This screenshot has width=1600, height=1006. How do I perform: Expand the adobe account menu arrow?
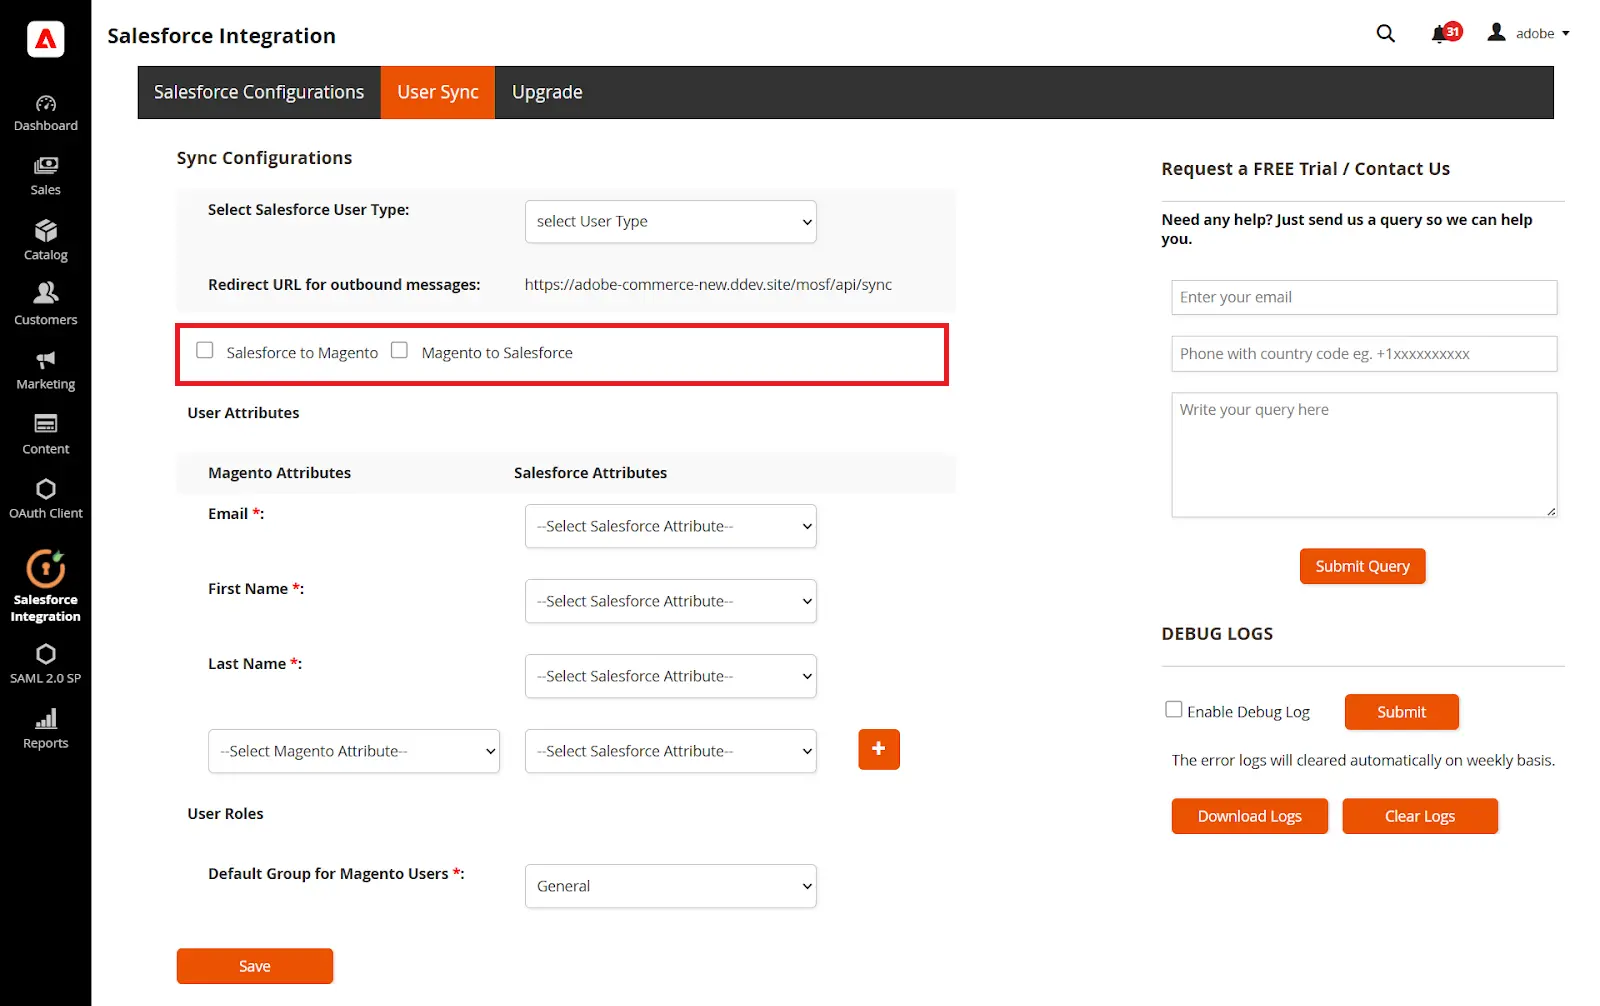point(1566,34)
